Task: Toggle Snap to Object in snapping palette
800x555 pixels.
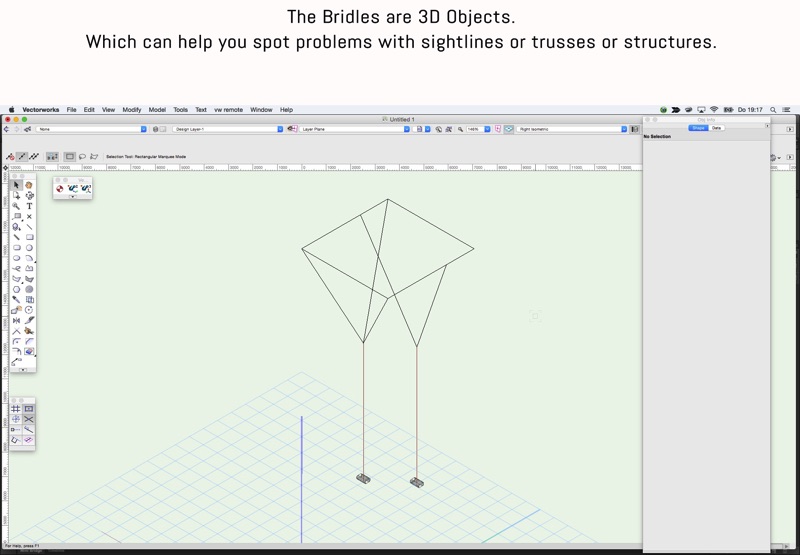Action: tap(29, 409)
